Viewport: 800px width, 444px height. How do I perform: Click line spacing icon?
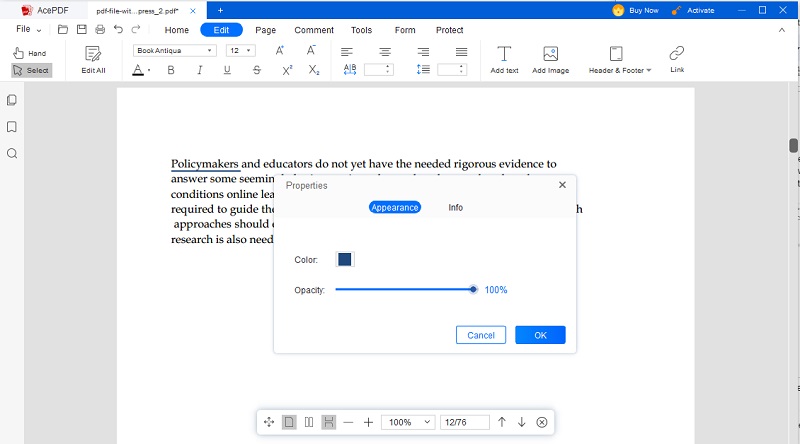tap(423, 69)
